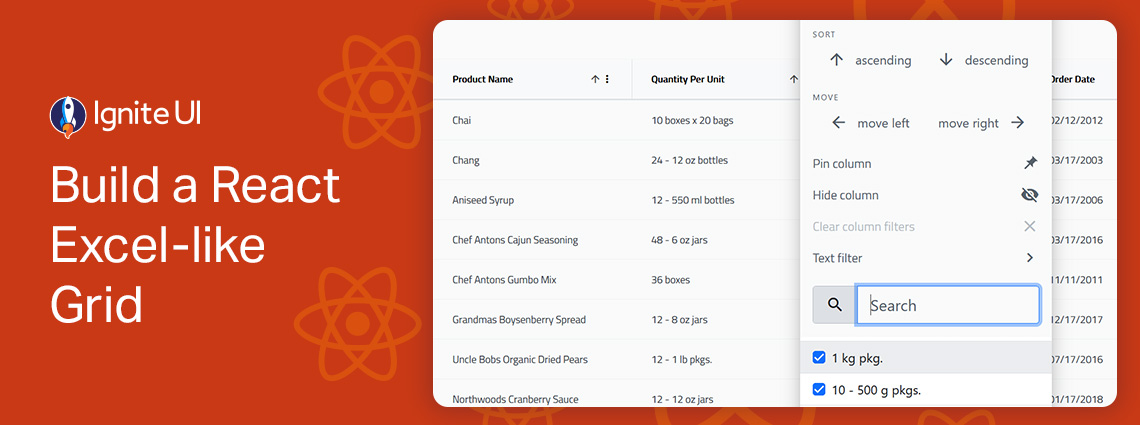Open the Product Name column menu dots
The height and width of the screenshot is (425, 1140).
click(x=608, y=79)
